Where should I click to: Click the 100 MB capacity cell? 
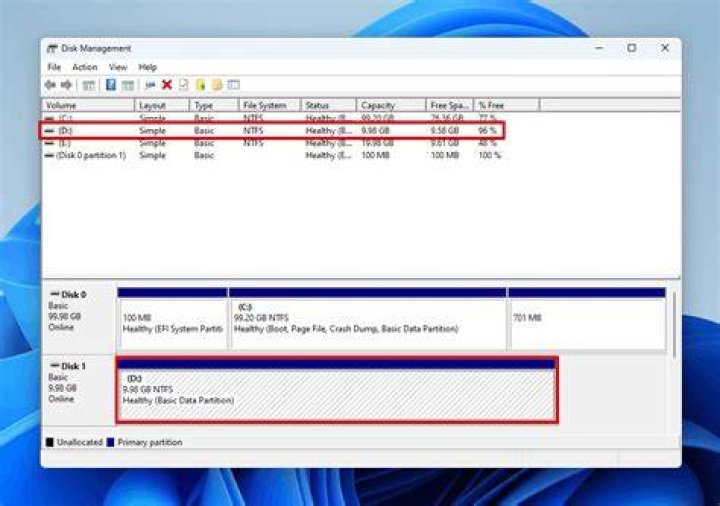pyautogui.click(x=375, y=156)
